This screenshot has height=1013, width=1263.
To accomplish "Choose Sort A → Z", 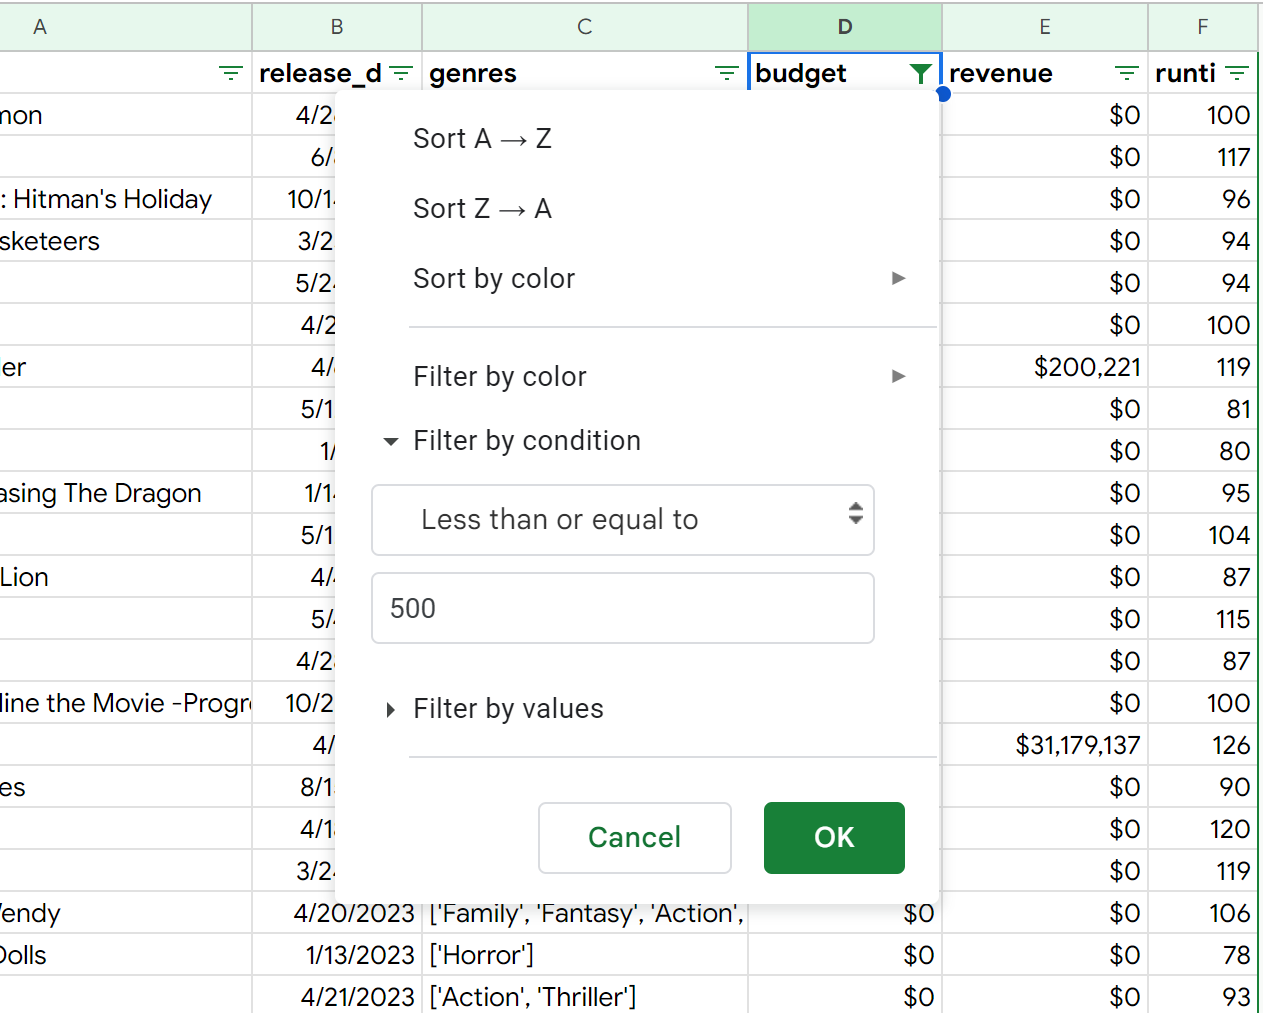I will coord(482,138).
